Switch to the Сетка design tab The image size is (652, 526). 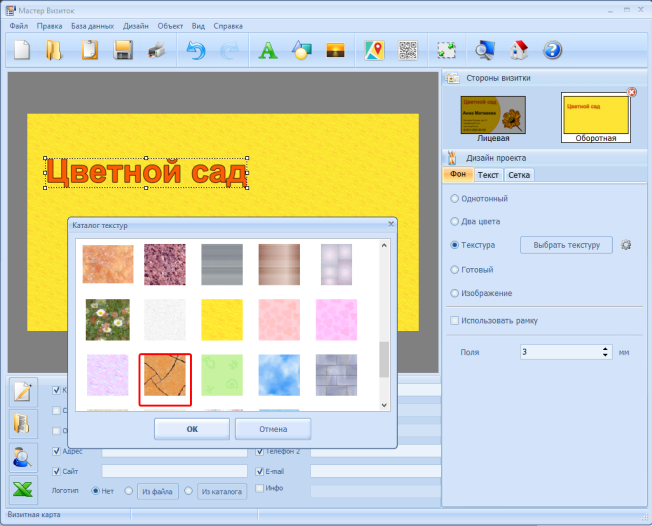(x=519, y=175)
